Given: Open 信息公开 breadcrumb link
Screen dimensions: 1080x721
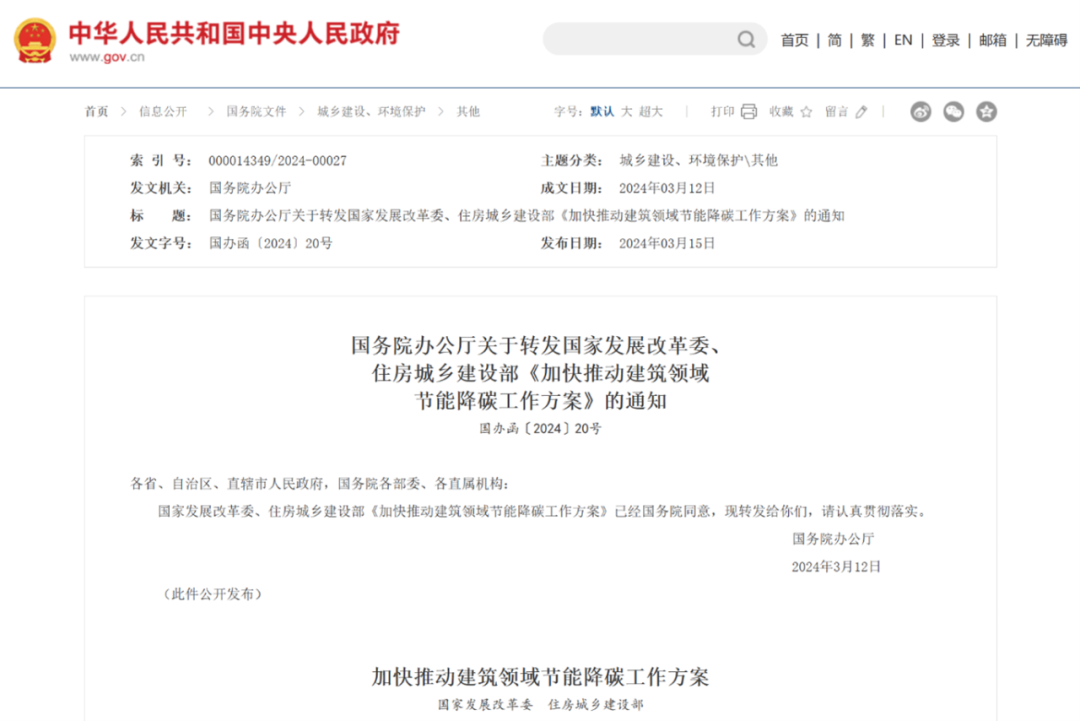Looking at the screenshot, I should pos(163,112).
